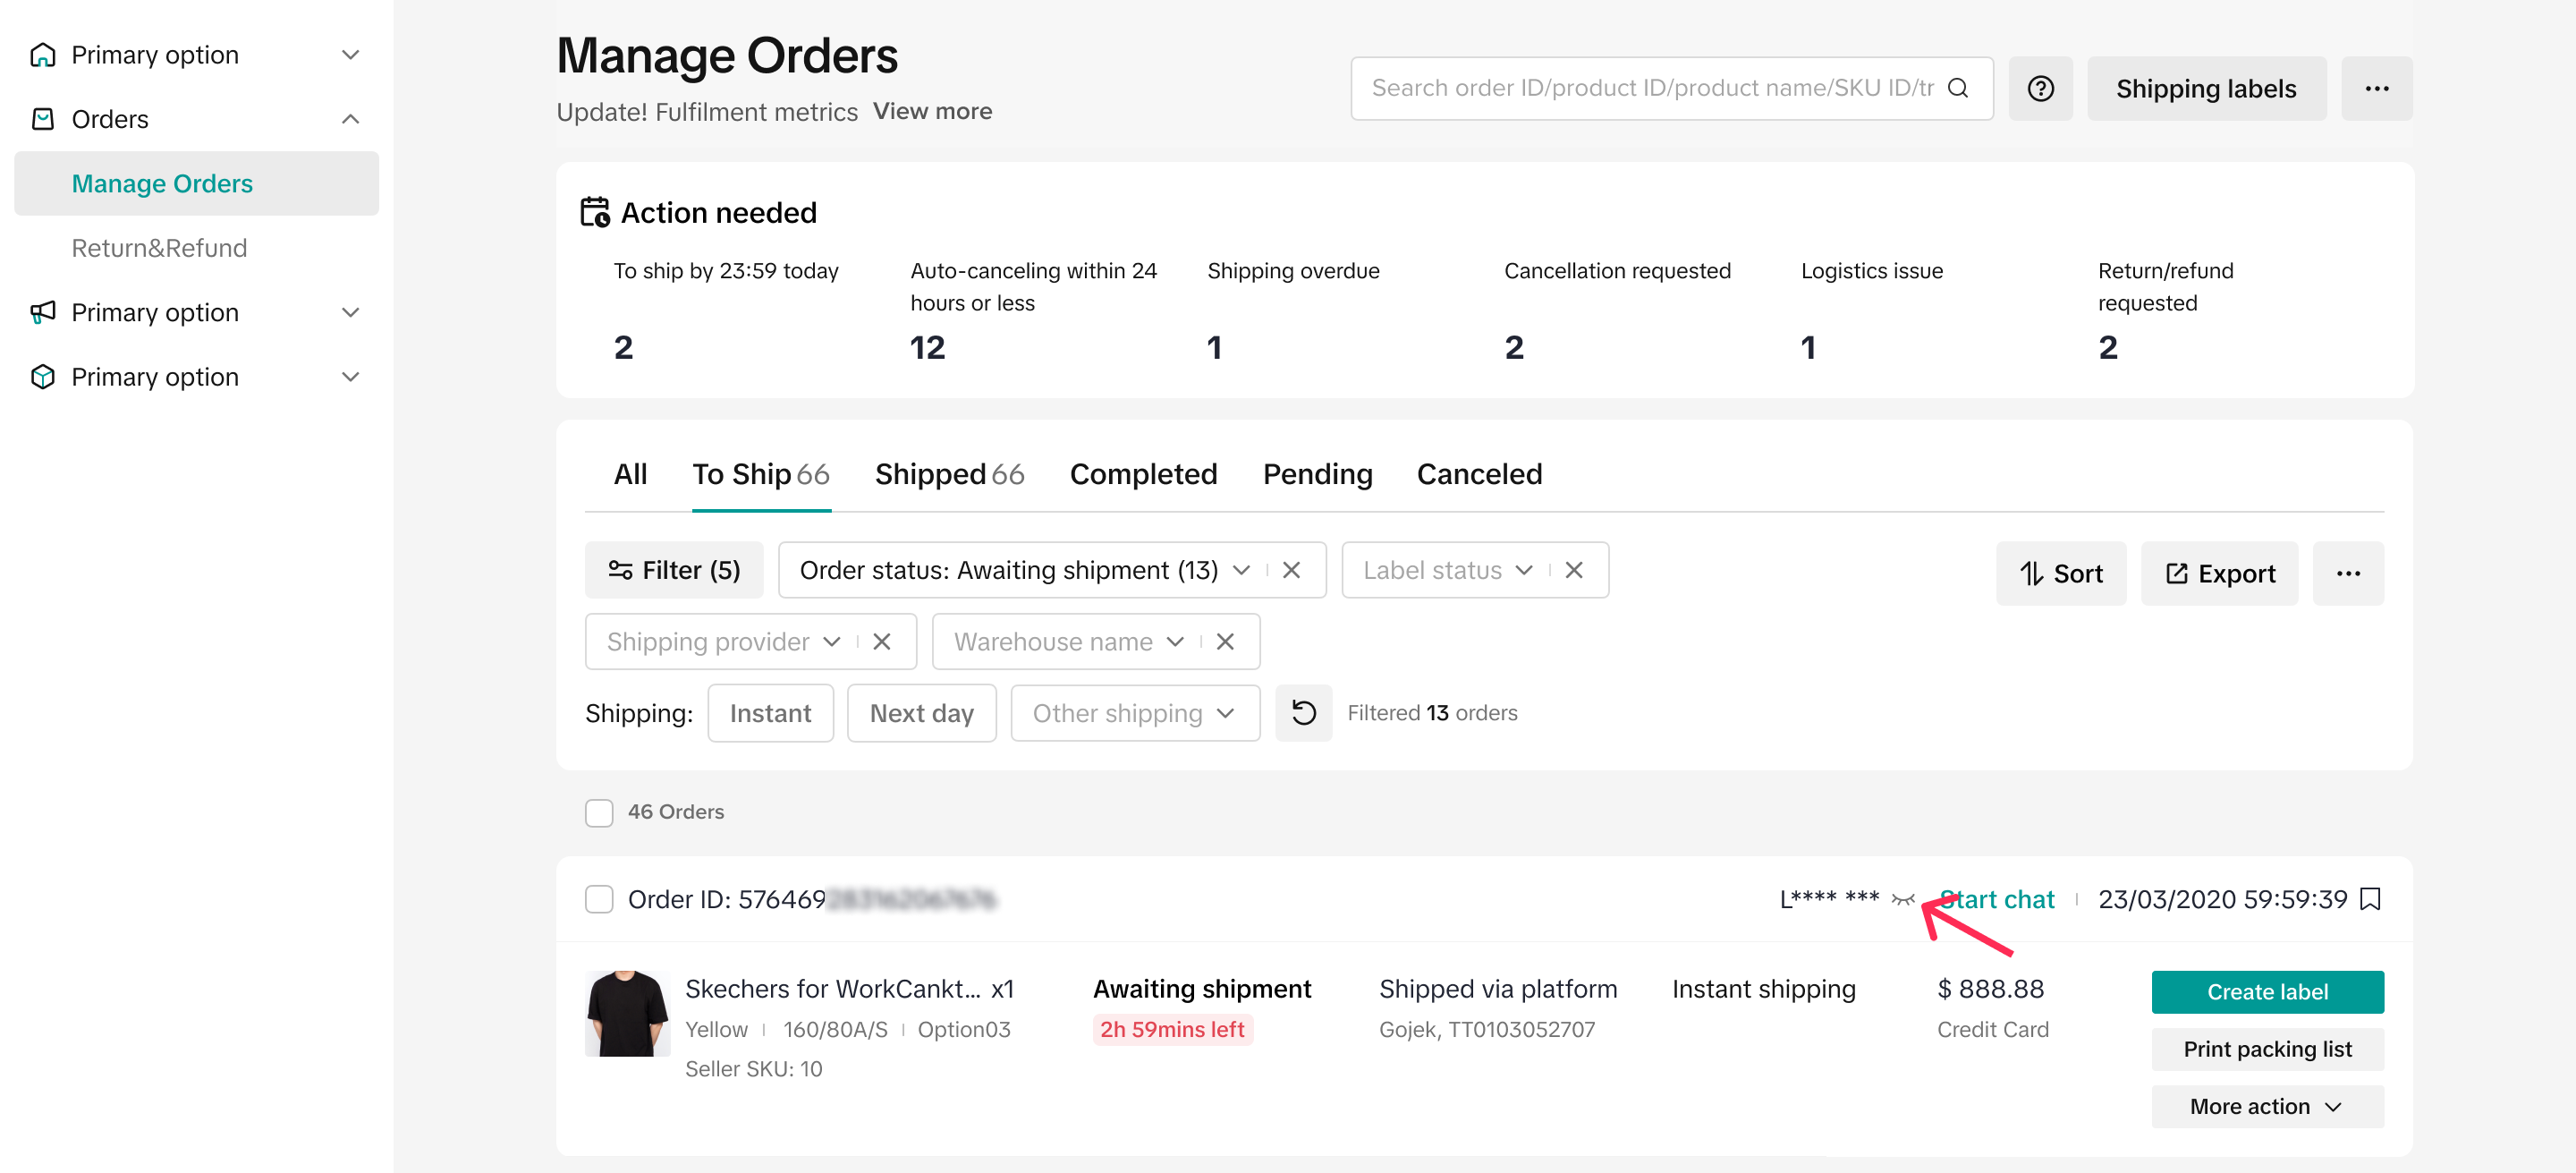Check the 46 Orders select-all checkbox

599,812
